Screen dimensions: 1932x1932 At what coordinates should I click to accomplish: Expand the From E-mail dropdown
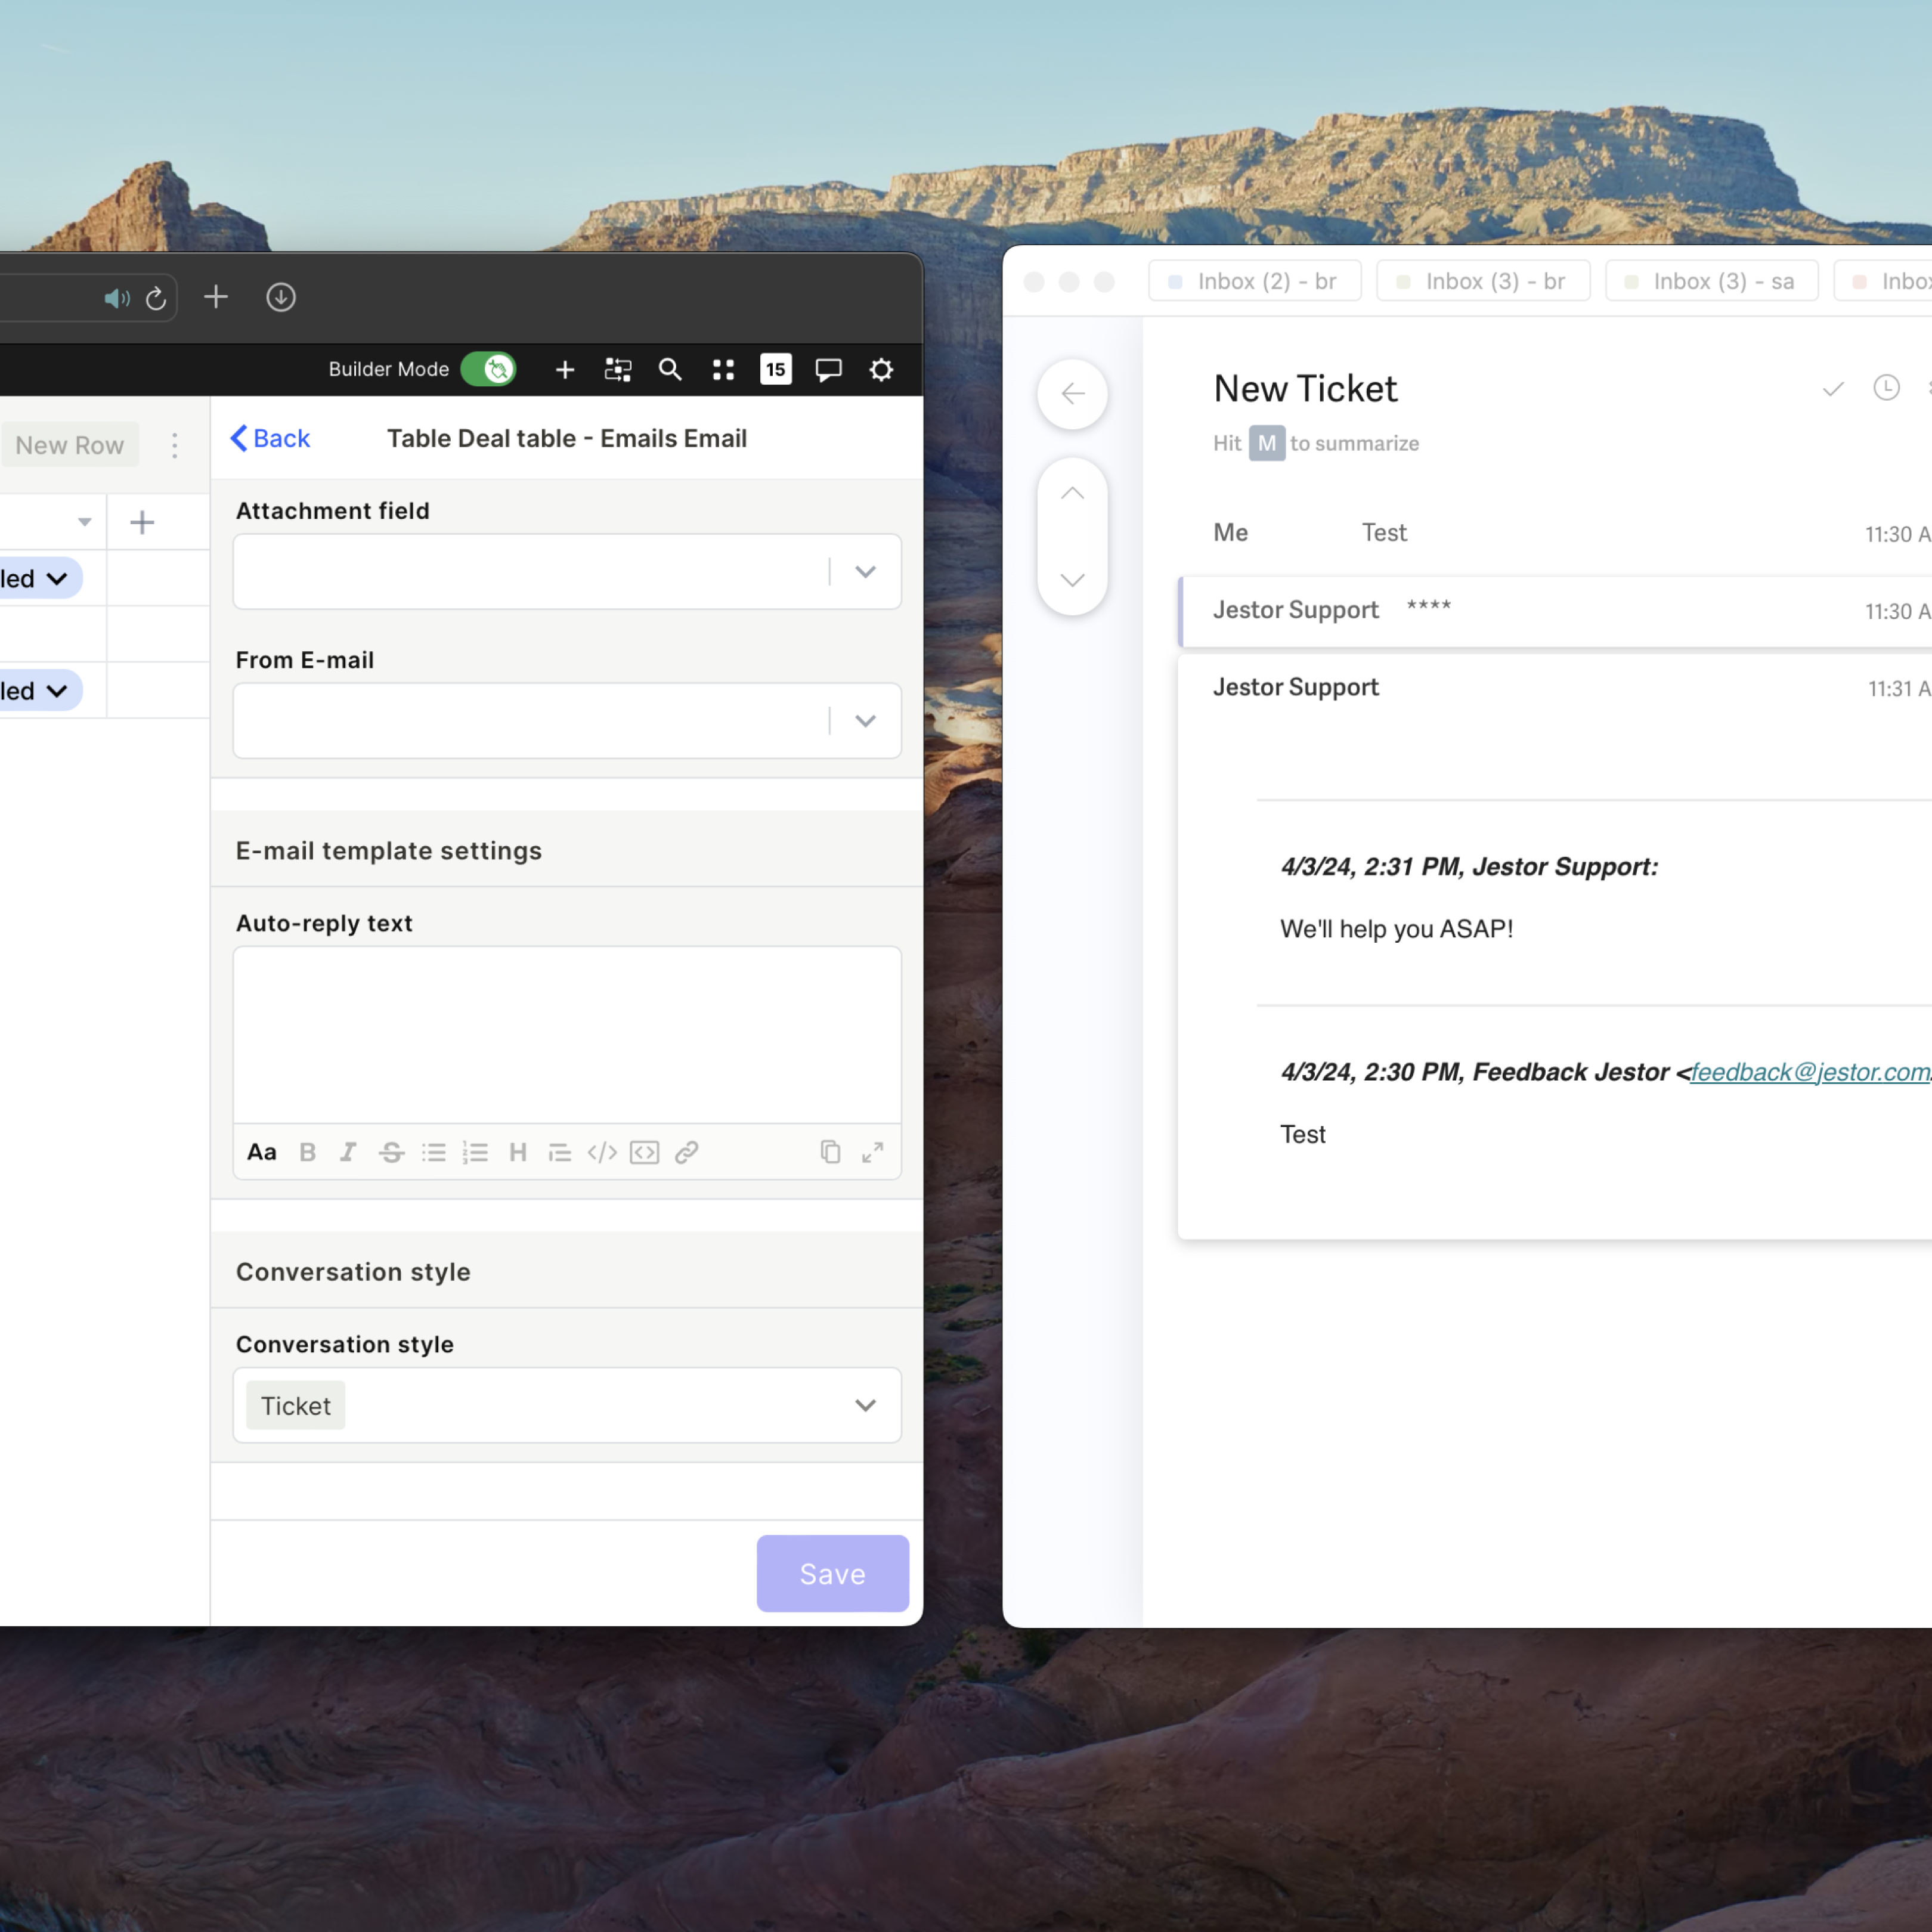[x=865, y=721]
